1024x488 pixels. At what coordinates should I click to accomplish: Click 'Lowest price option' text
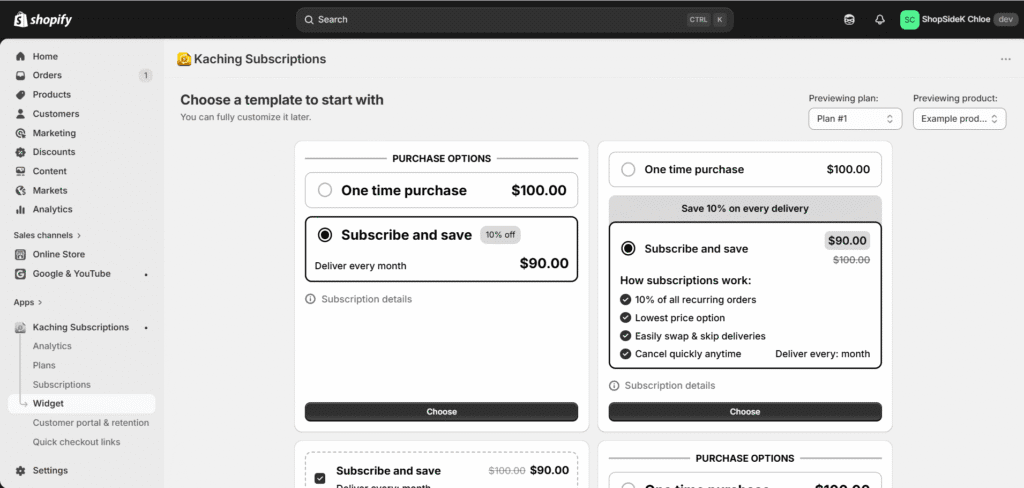click(680, 318)
